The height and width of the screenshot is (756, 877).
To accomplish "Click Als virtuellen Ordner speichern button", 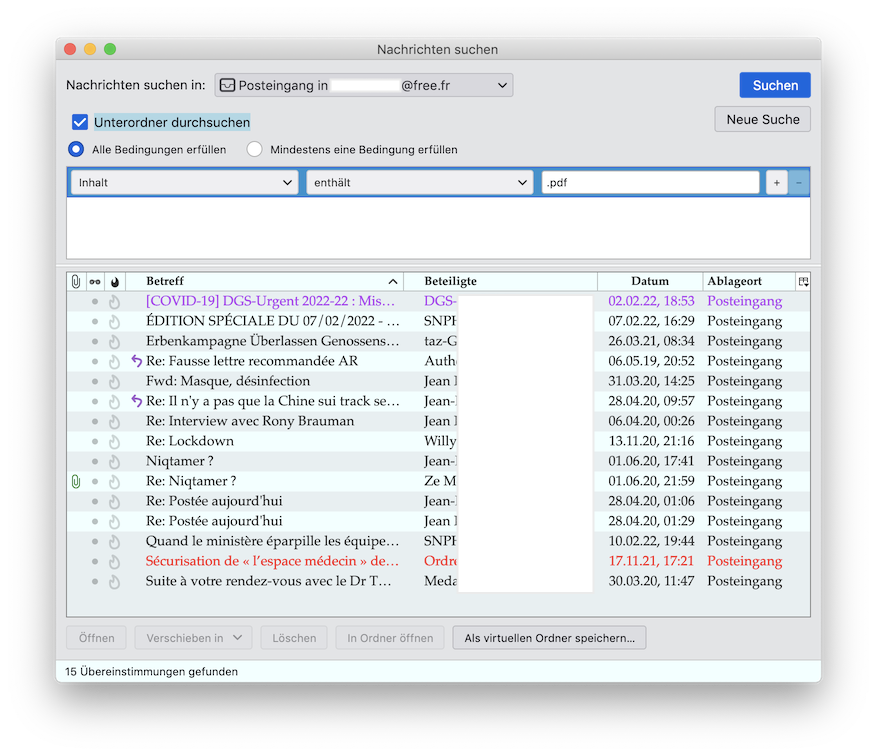I will [x=549, y=638].
